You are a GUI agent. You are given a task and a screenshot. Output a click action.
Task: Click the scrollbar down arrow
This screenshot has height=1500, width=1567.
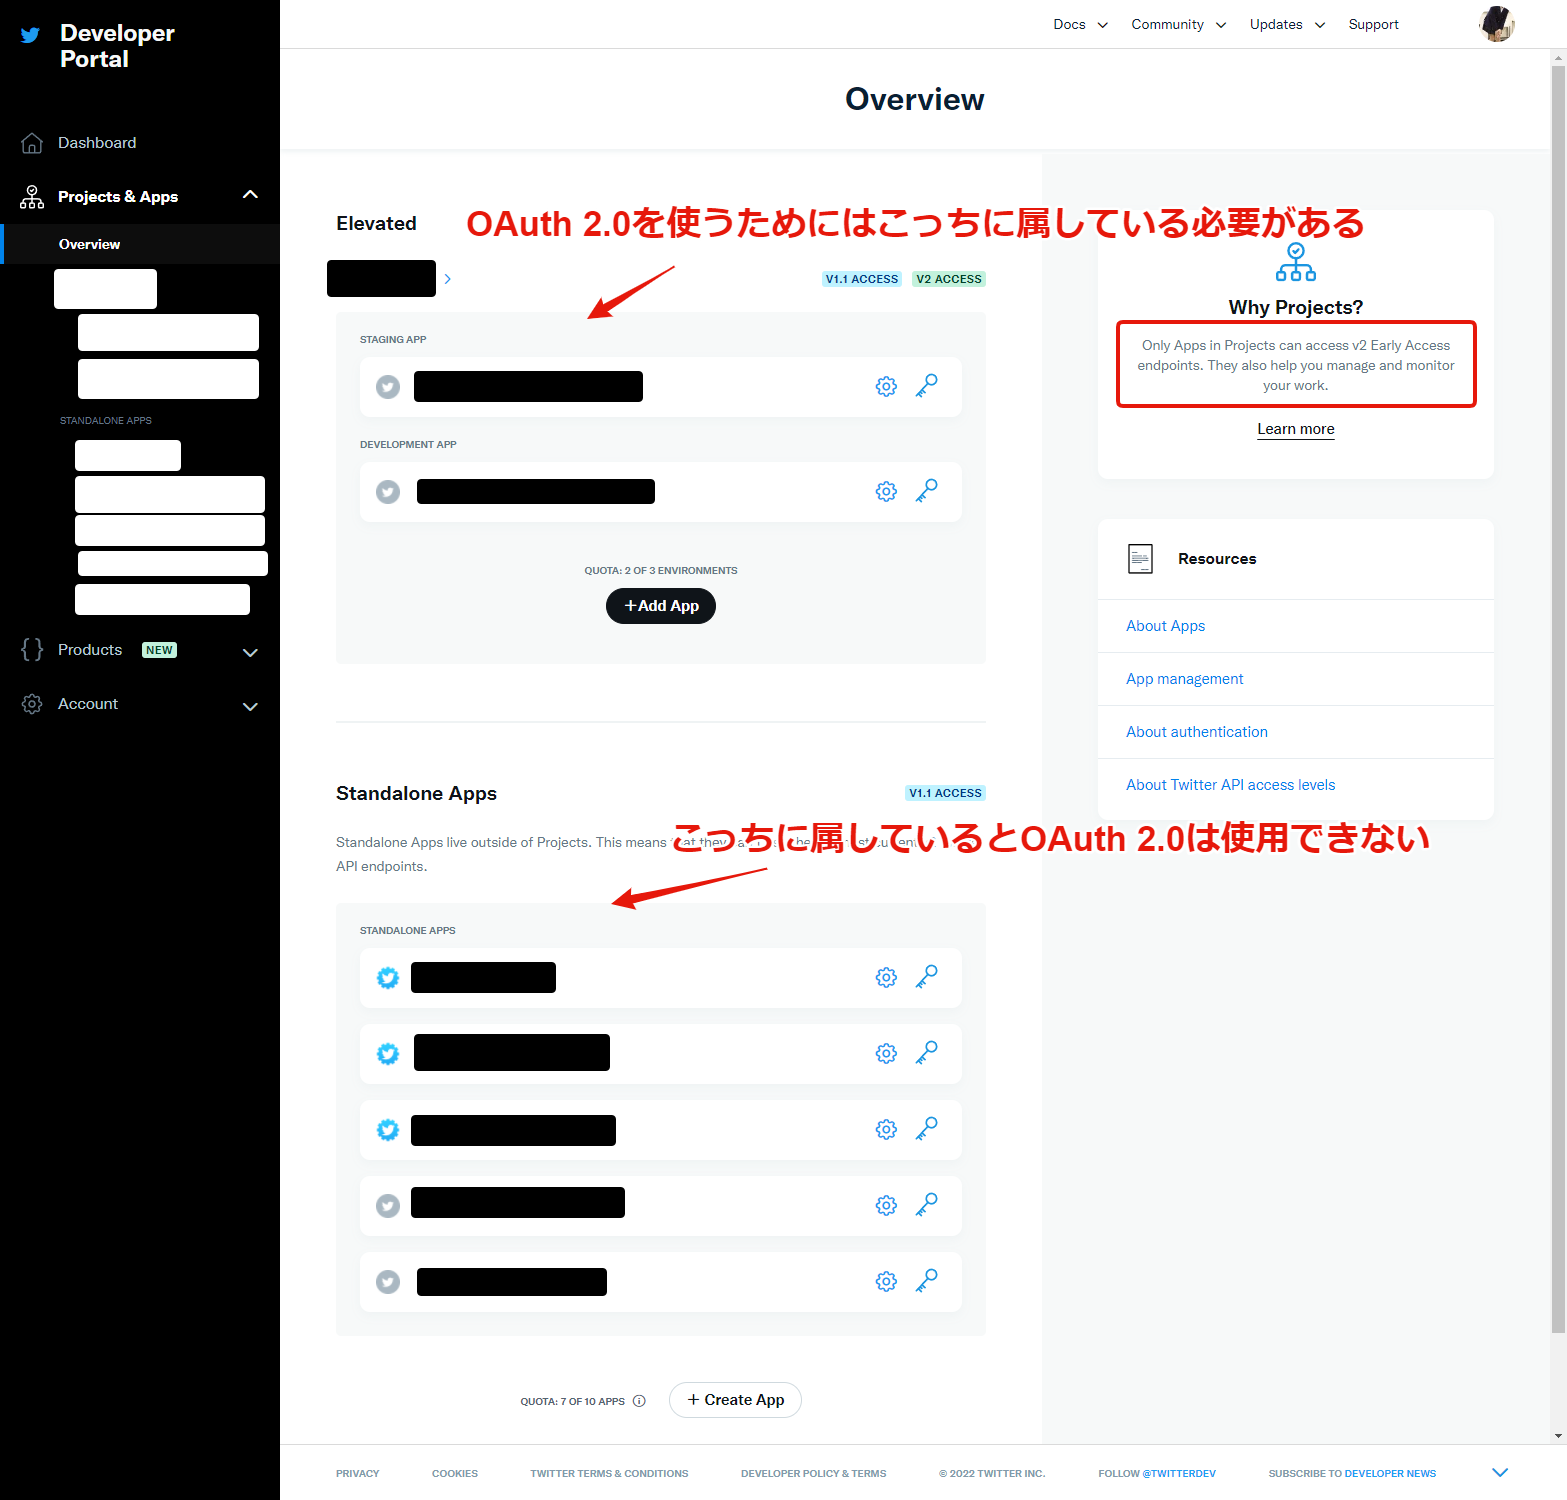(1558, 1436)
